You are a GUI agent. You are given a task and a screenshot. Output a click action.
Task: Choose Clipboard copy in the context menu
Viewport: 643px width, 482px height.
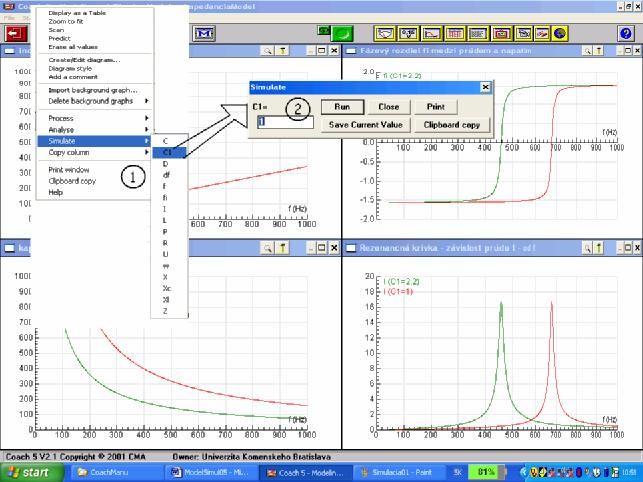point(72,181)
